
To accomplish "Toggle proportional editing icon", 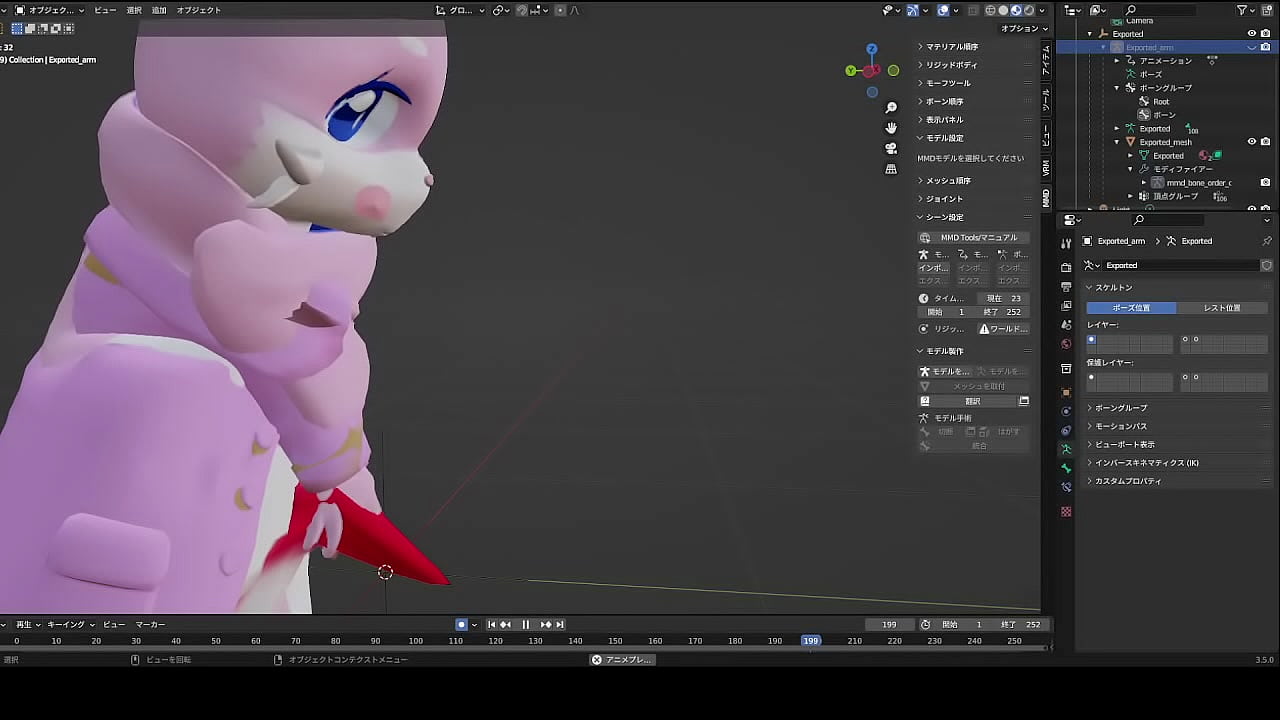I will pyautogui.click(x=559, y=10).
